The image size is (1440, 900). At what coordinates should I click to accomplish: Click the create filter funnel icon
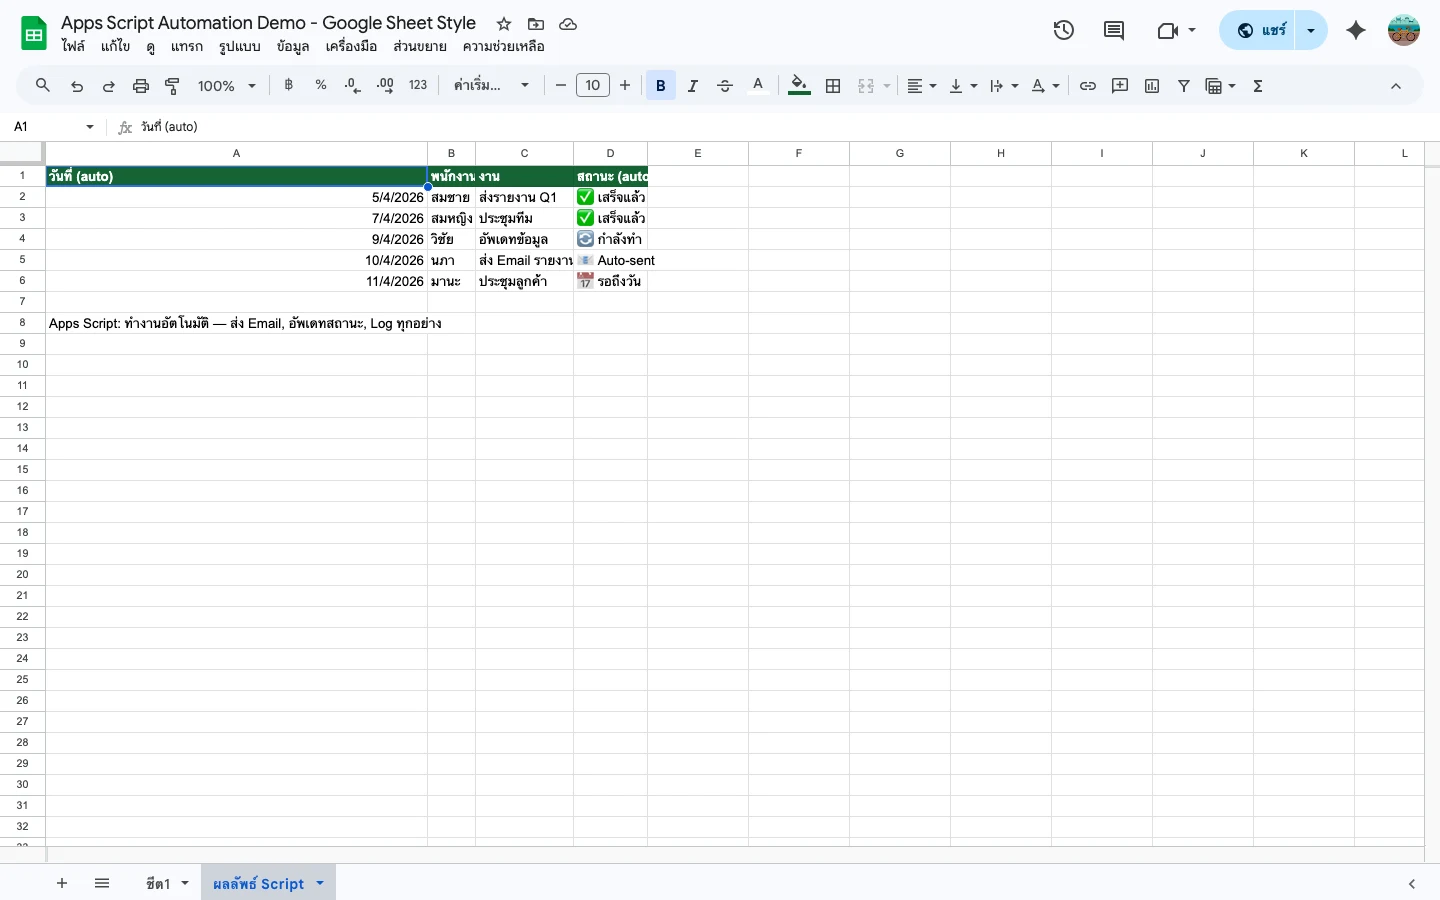coord(1184,86)
